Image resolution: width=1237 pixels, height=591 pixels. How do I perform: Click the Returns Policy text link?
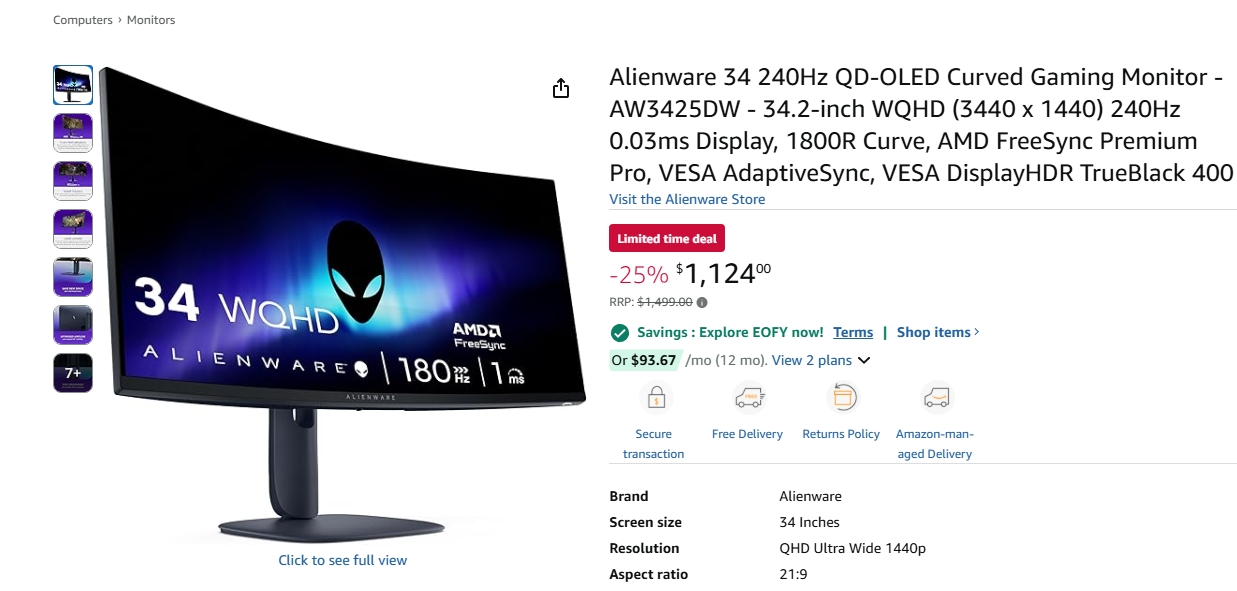pyautogui.click(x=841, y=434)
